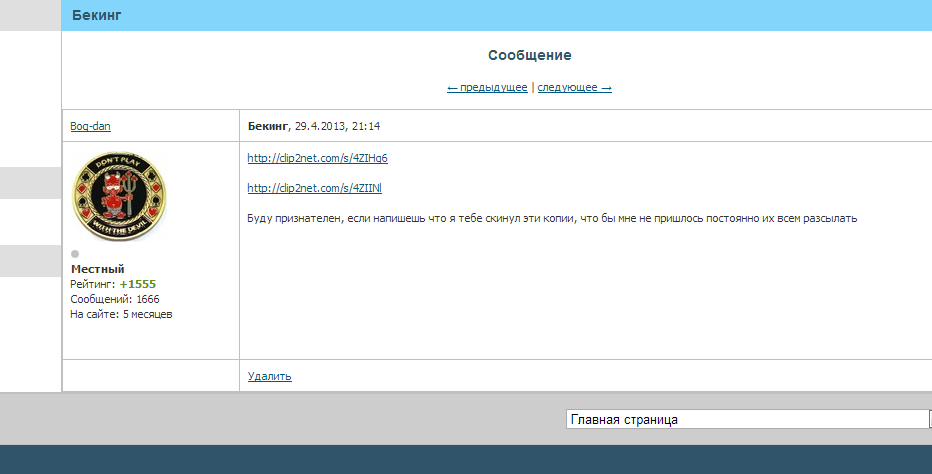Viewport: 932px width, 474px height.
Task: Open clip2net link ending 4ZIHq6
Action: coord(317,158)
